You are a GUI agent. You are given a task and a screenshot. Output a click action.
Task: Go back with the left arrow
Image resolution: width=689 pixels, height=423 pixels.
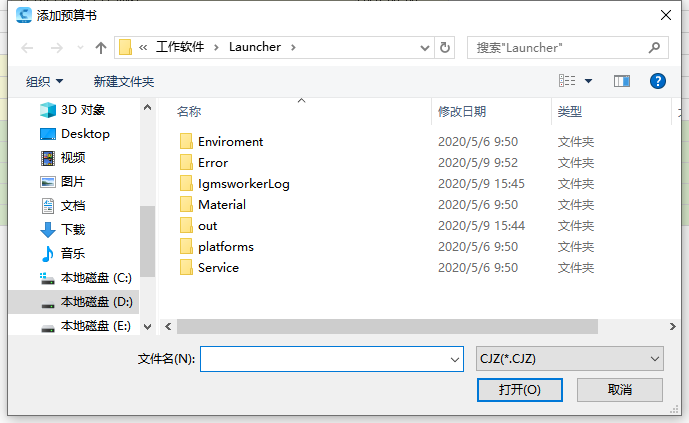coord(27,47)
